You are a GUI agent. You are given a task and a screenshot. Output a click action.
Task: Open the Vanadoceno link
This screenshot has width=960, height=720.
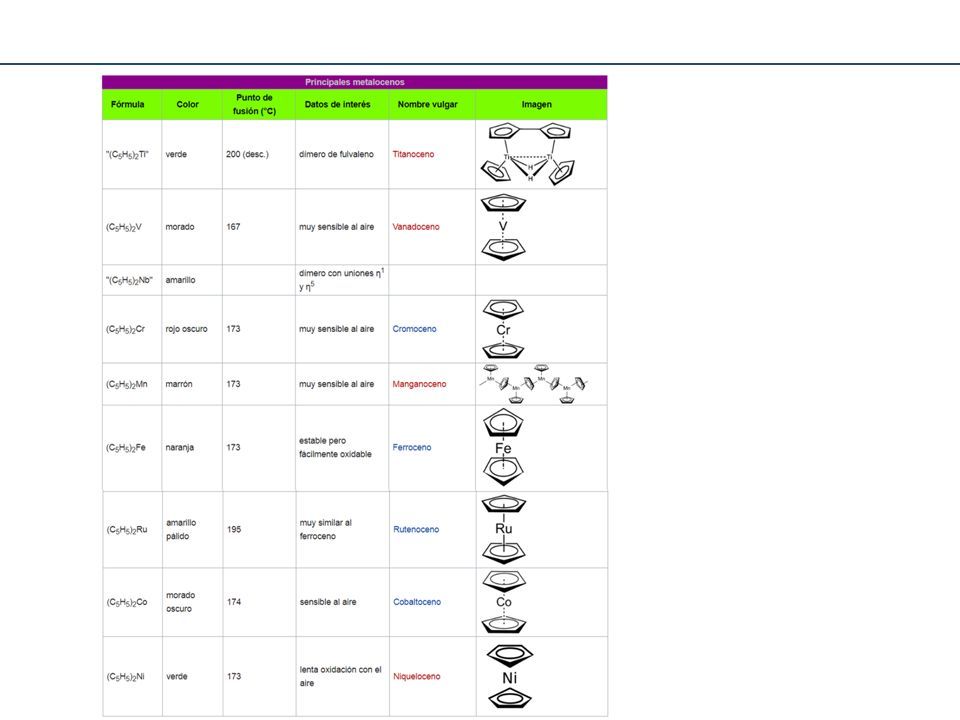416,227
